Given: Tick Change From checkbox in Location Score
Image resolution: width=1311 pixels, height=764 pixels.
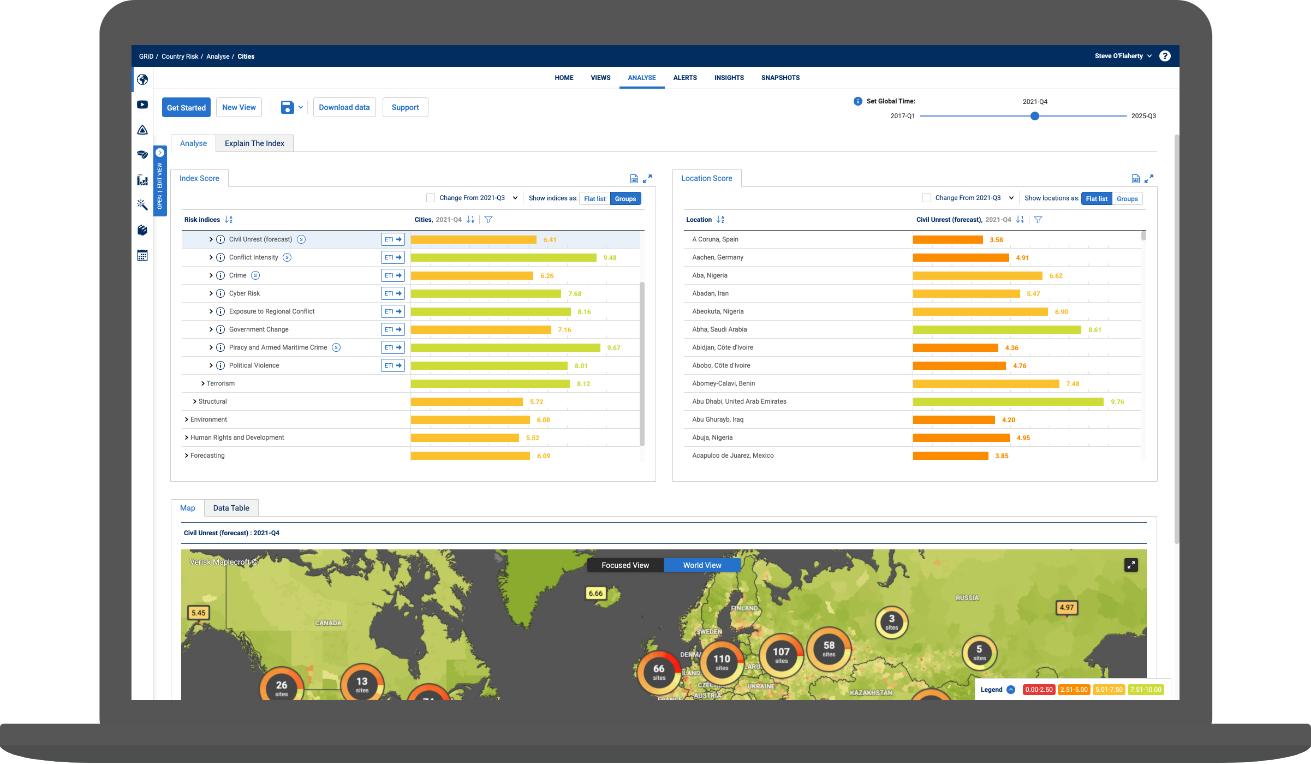Looking at the screenshot, I should pos(926,198).
